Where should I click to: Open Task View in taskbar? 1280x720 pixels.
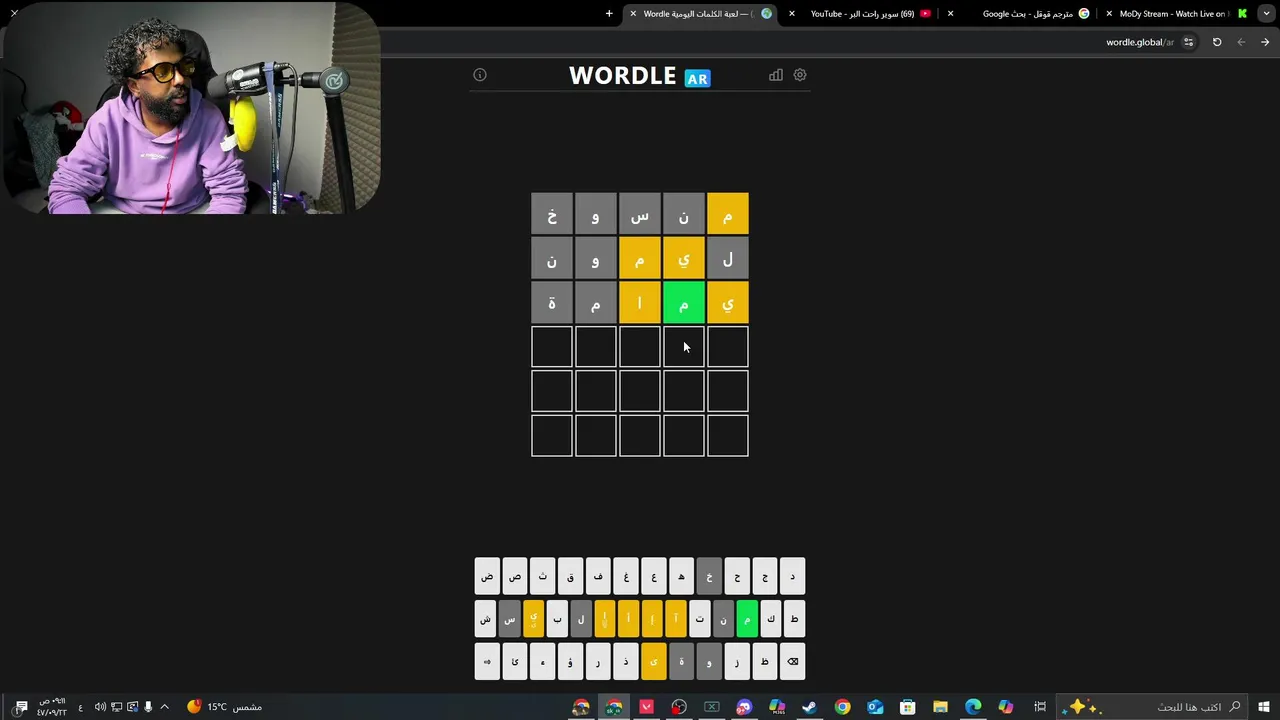coord(1040,707)
